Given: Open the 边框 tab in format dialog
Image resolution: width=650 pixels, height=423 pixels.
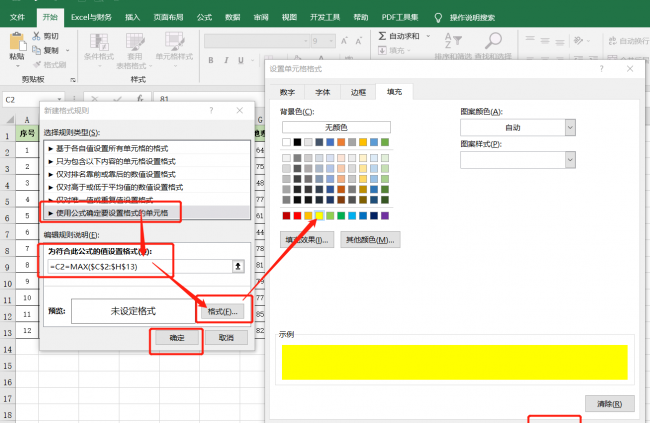Looking at the screenshot, I should [x=358, y=92].
